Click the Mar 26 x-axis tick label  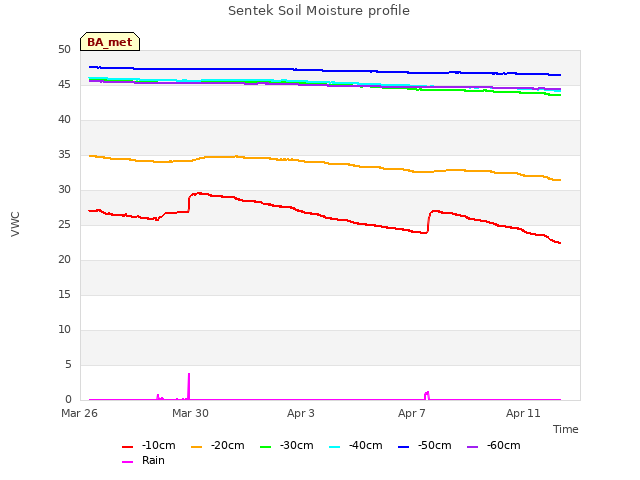79,413
